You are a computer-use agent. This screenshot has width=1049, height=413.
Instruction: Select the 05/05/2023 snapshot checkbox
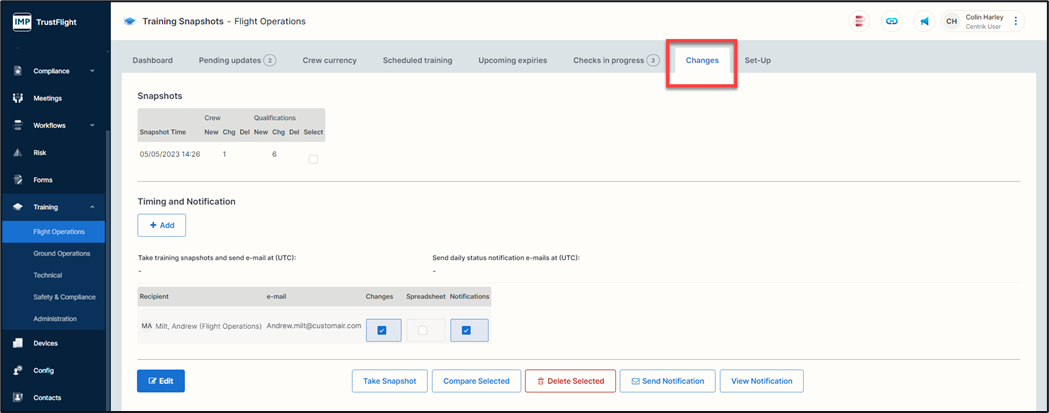313,159
